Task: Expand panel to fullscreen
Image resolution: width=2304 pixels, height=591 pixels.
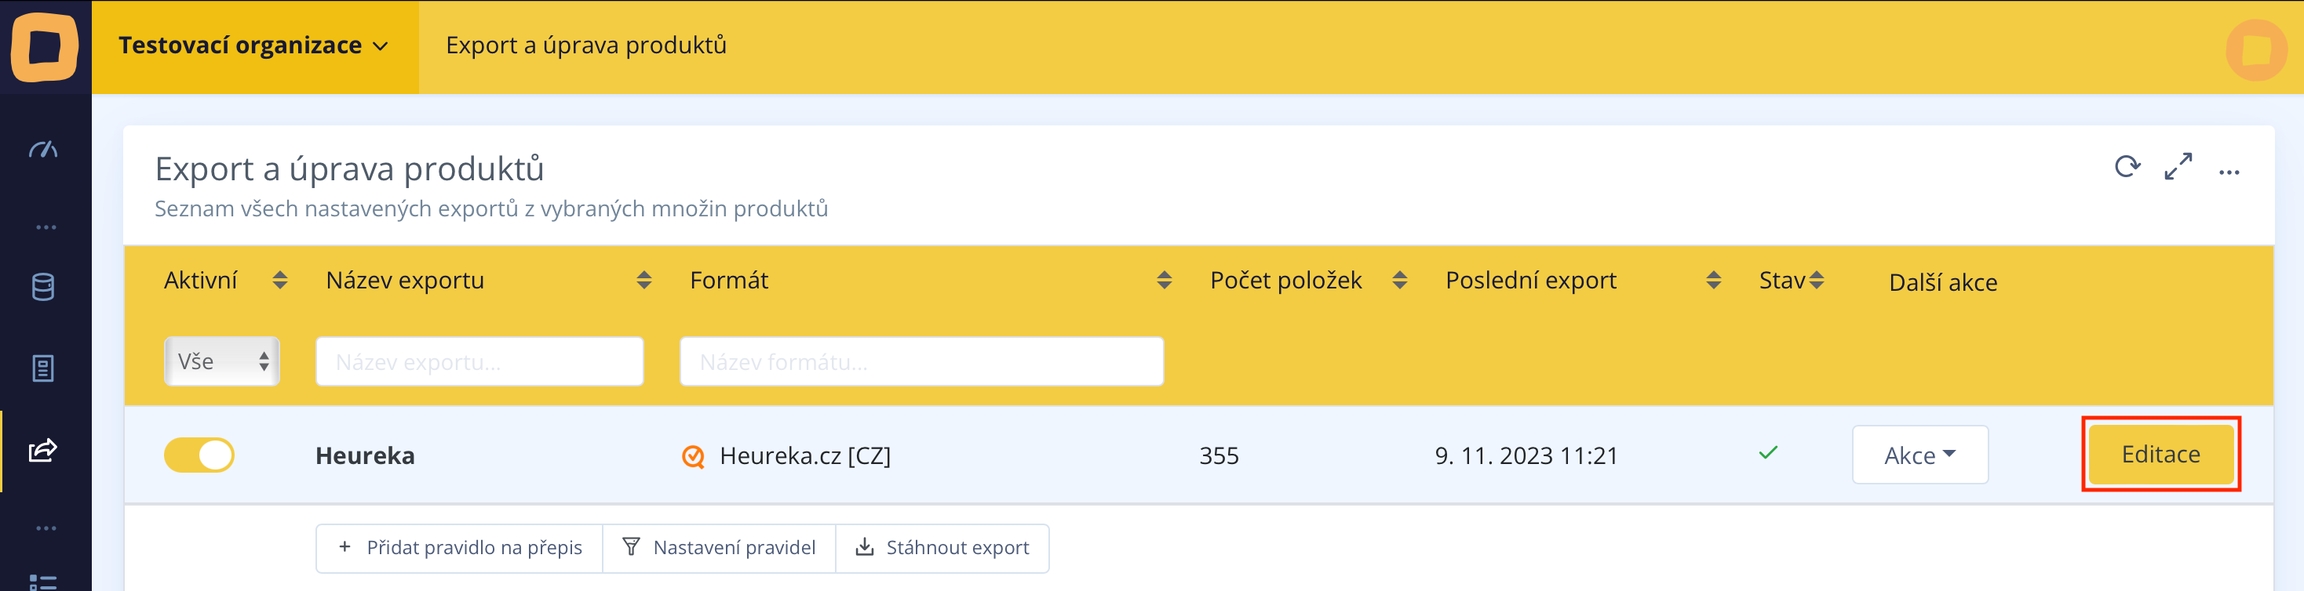Action: [x=2178, y=168]
